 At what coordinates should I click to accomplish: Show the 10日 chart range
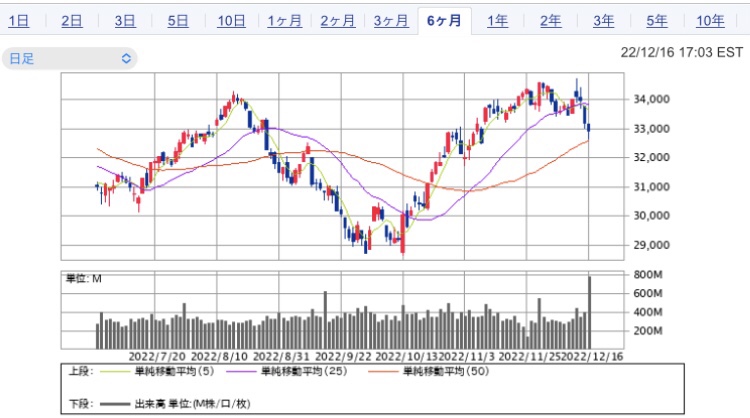click(232, 21)
